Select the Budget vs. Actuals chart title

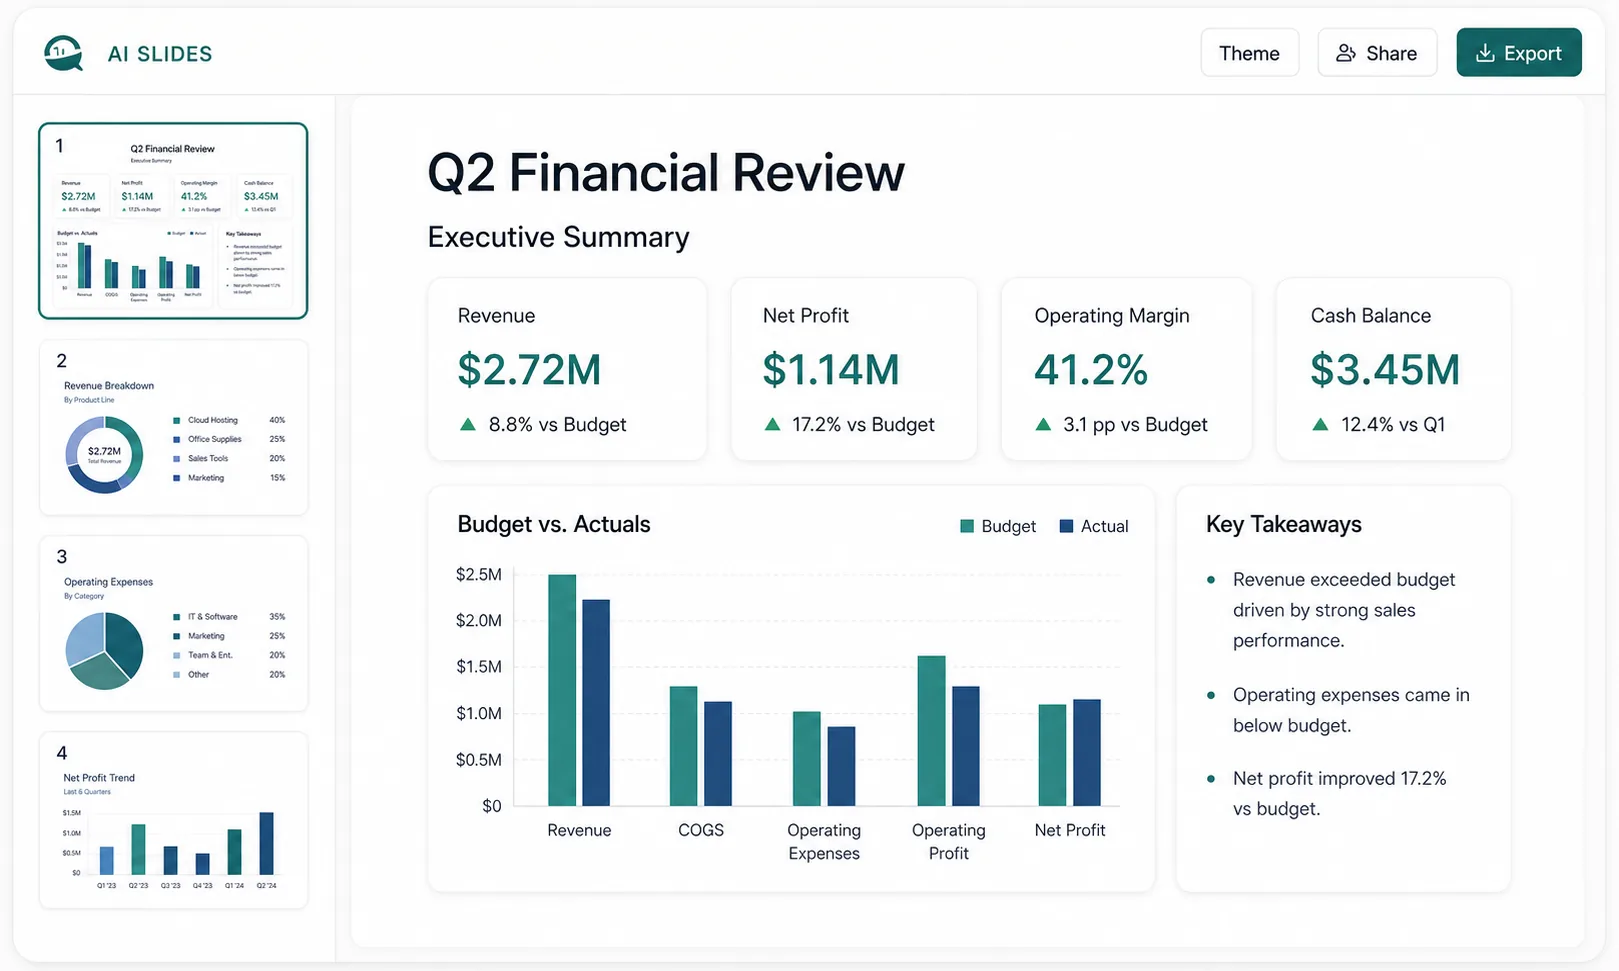pos(554,525)
